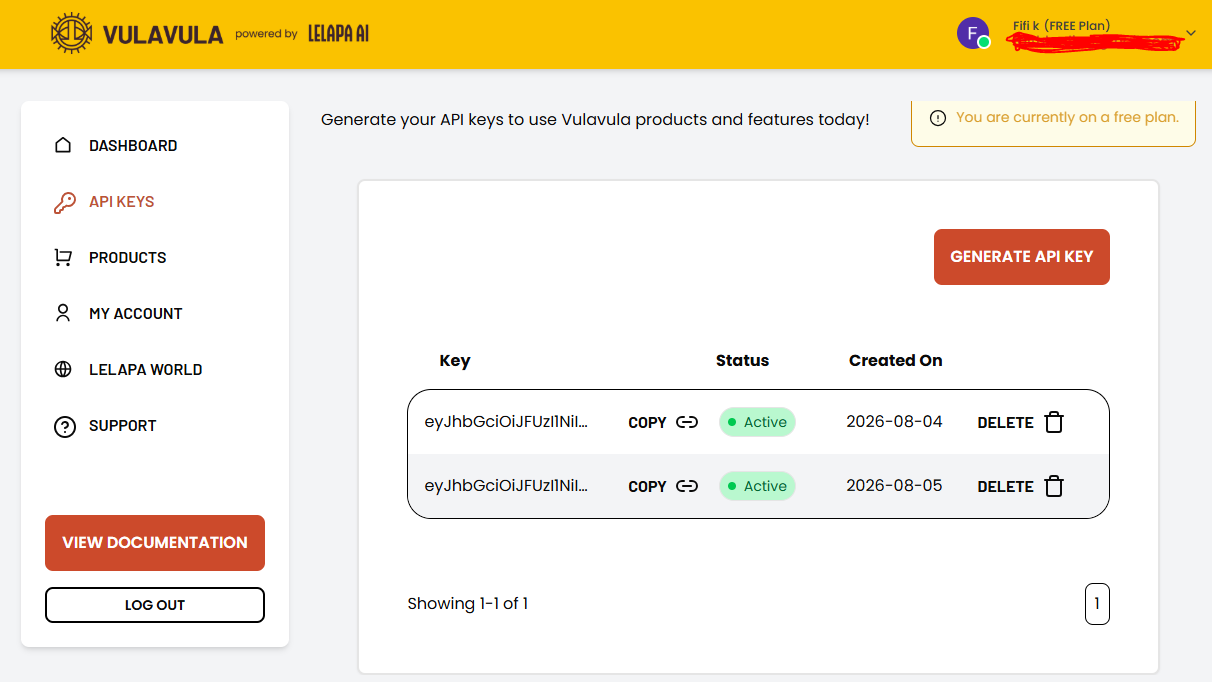Click the 2026-08-04 created date
1212x682 pixels.
[894, 421]
